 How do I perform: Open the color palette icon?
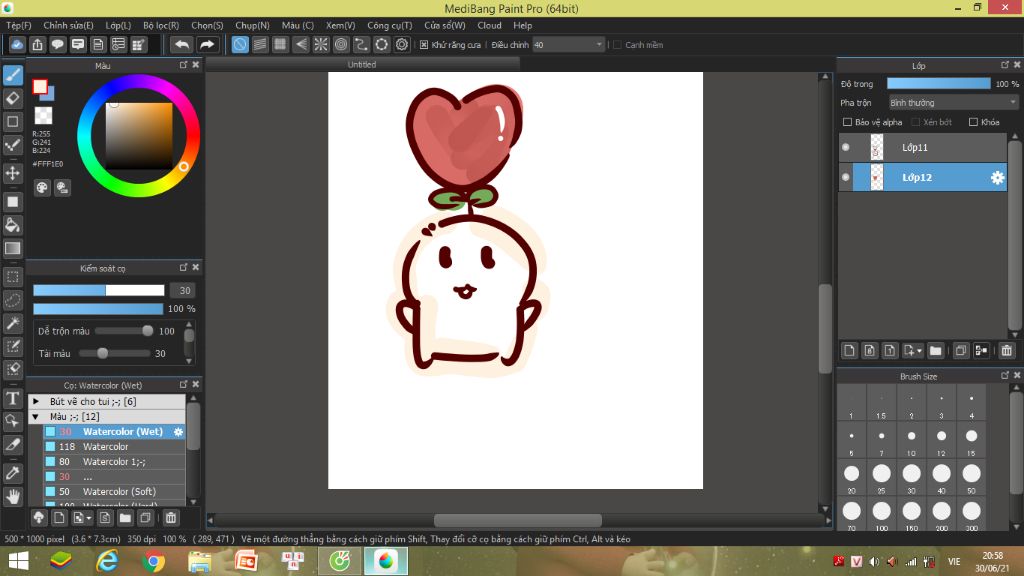coord(42,187)
